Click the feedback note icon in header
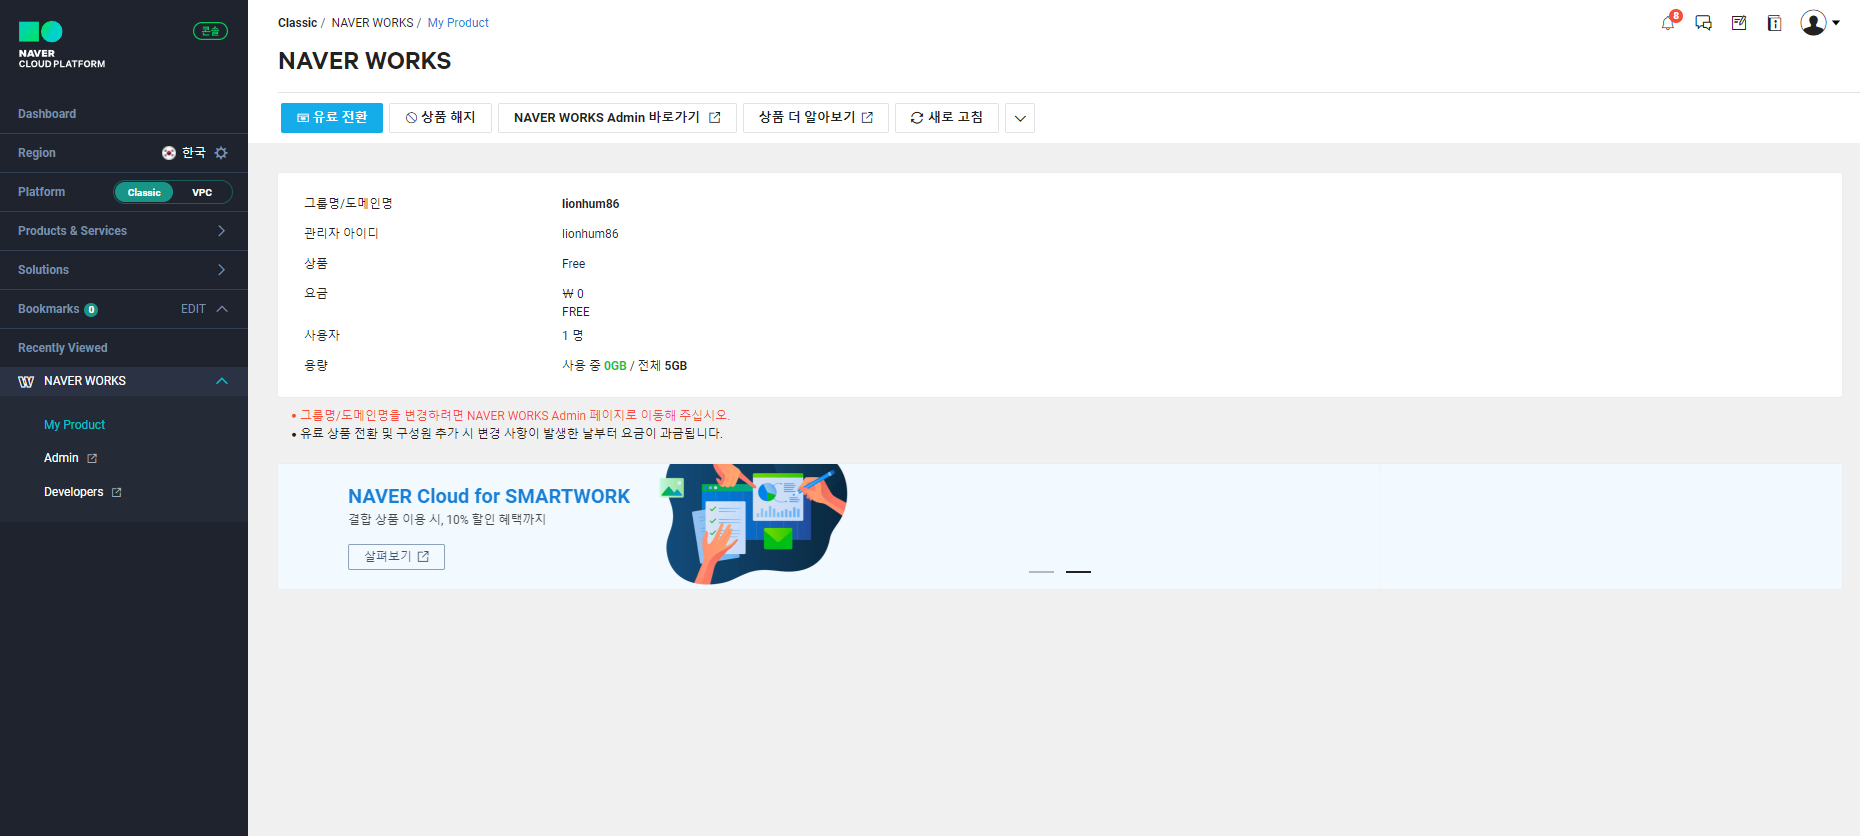Viewport: 1860px width, 836px height. [x=1739, y=23]
